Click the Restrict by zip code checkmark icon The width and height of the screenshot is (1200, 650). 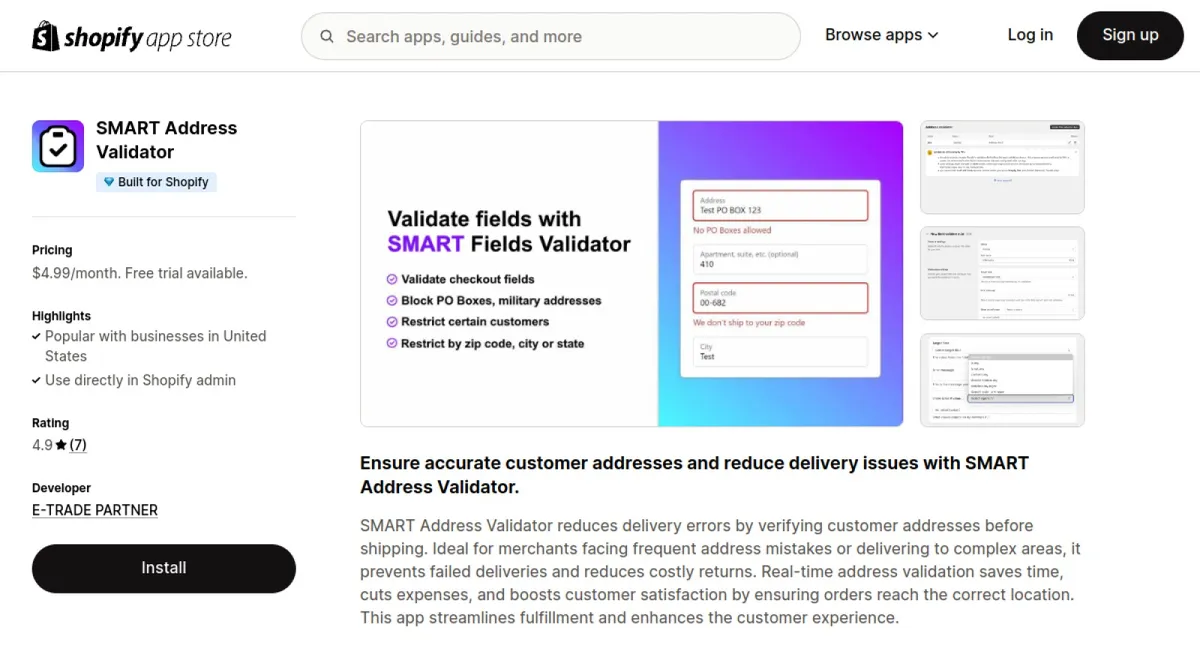(x=392, y=343)
